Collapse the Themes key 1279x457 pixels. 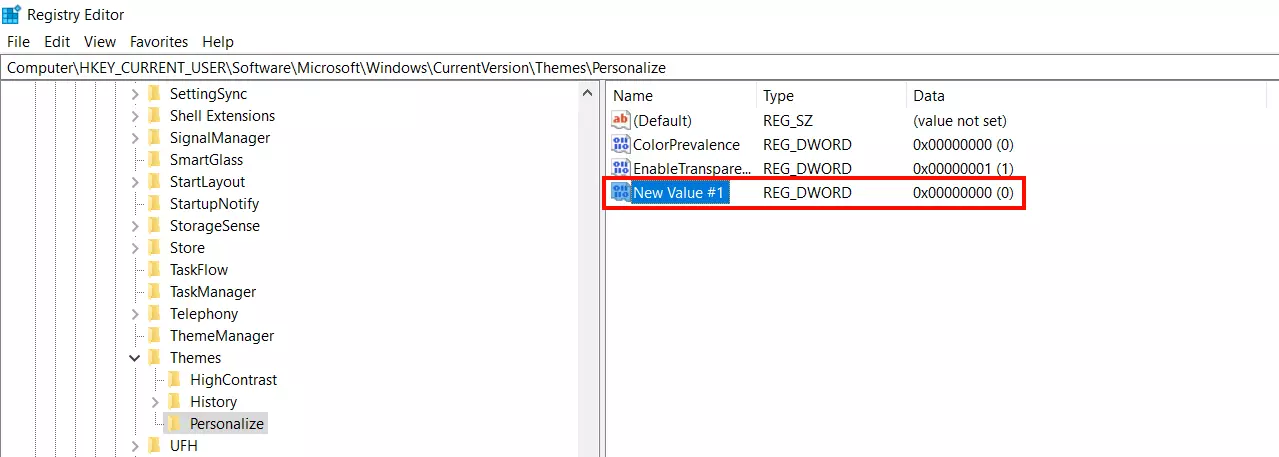pos(135,358)
